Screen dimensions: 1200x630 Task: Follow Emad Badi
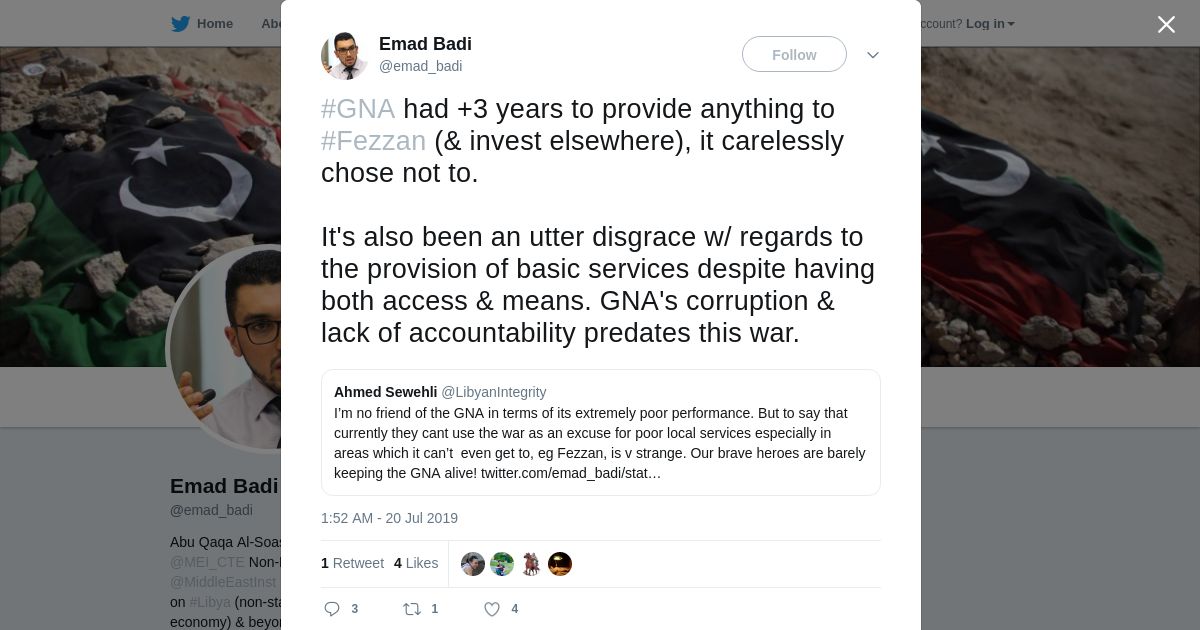click(x=794, y=55)
